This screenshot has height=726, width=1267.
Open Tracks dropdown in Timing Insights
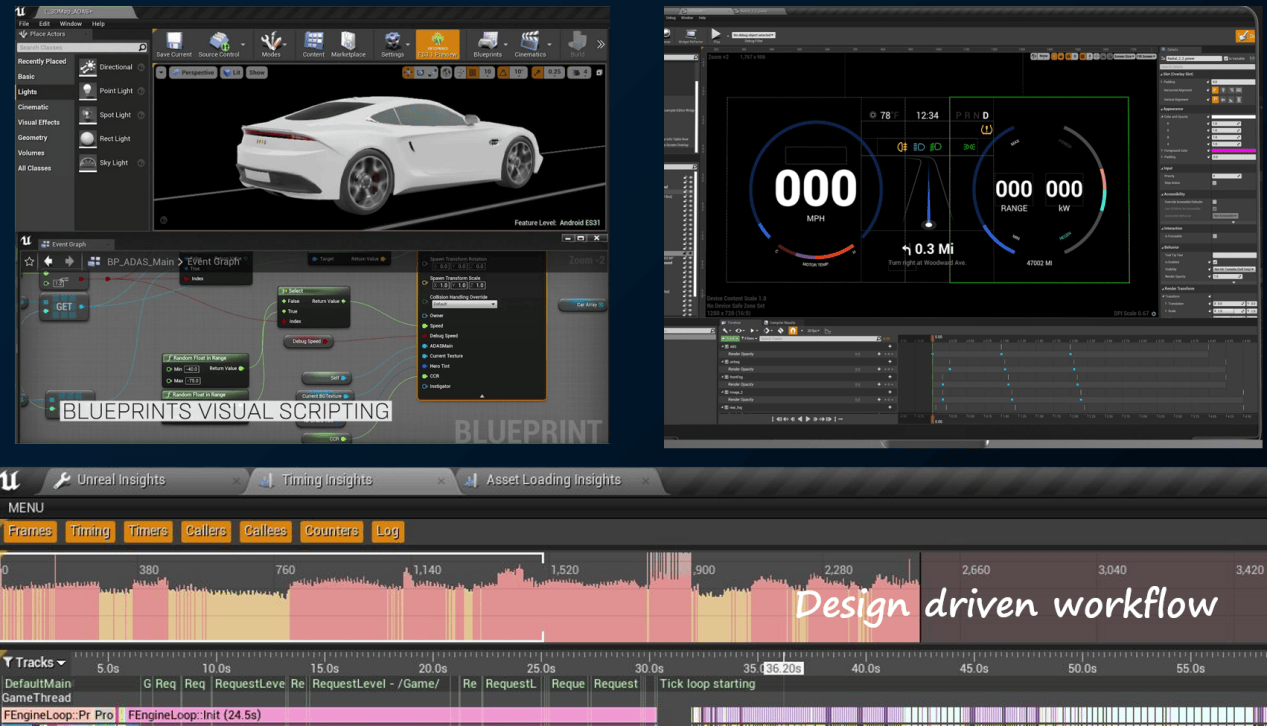[x=34, y=662]
